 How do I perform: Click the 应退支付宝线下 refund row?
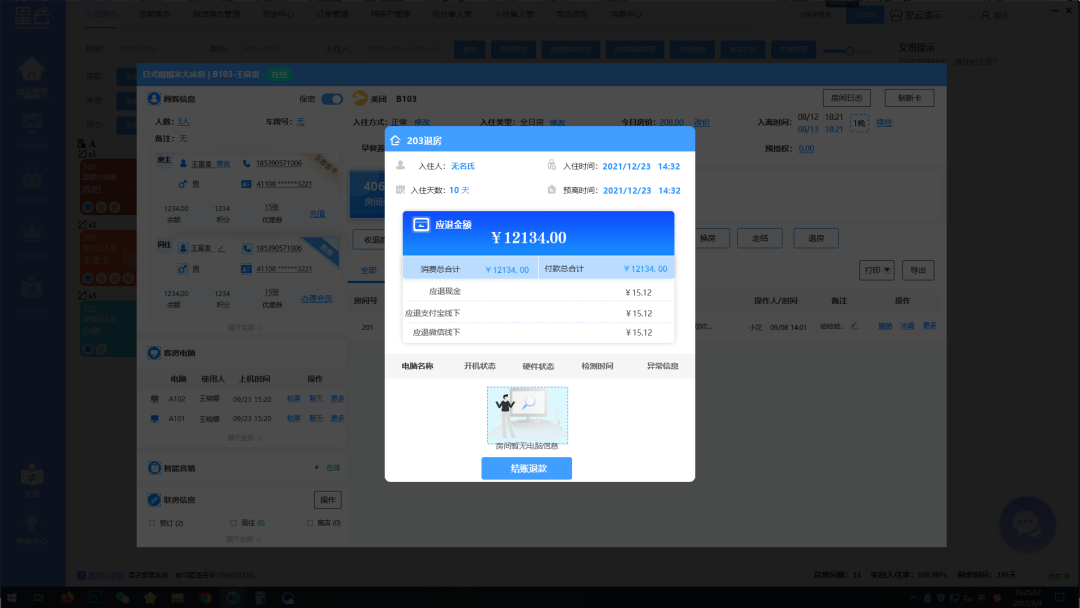538,313
